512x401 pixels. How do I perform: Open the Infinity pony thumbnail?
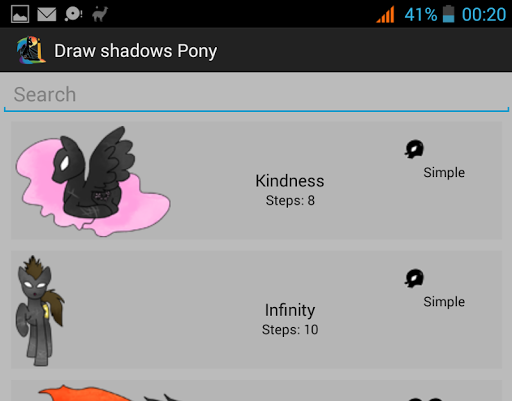(40, 311)
